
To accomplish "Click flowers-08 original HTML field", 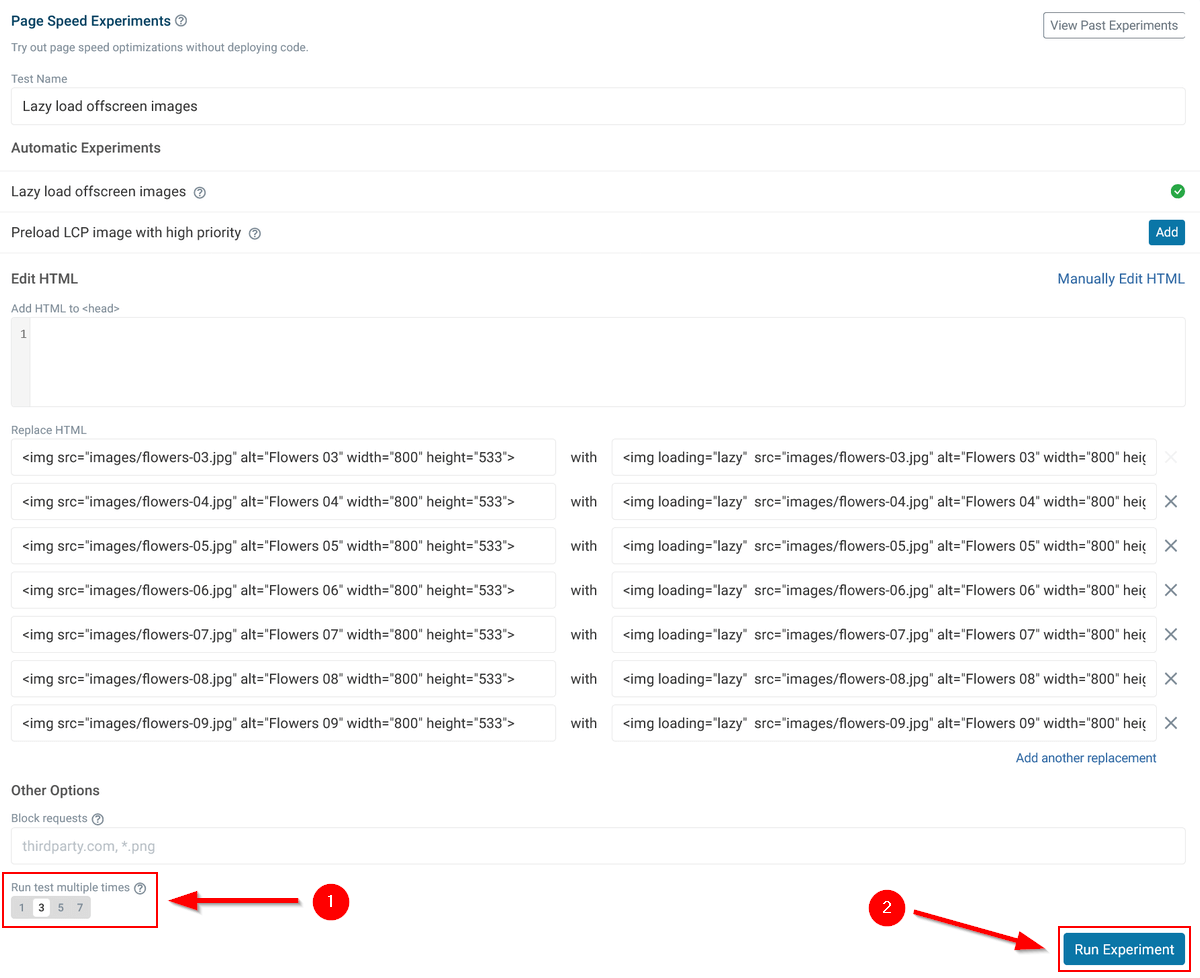I will point(283,679).
